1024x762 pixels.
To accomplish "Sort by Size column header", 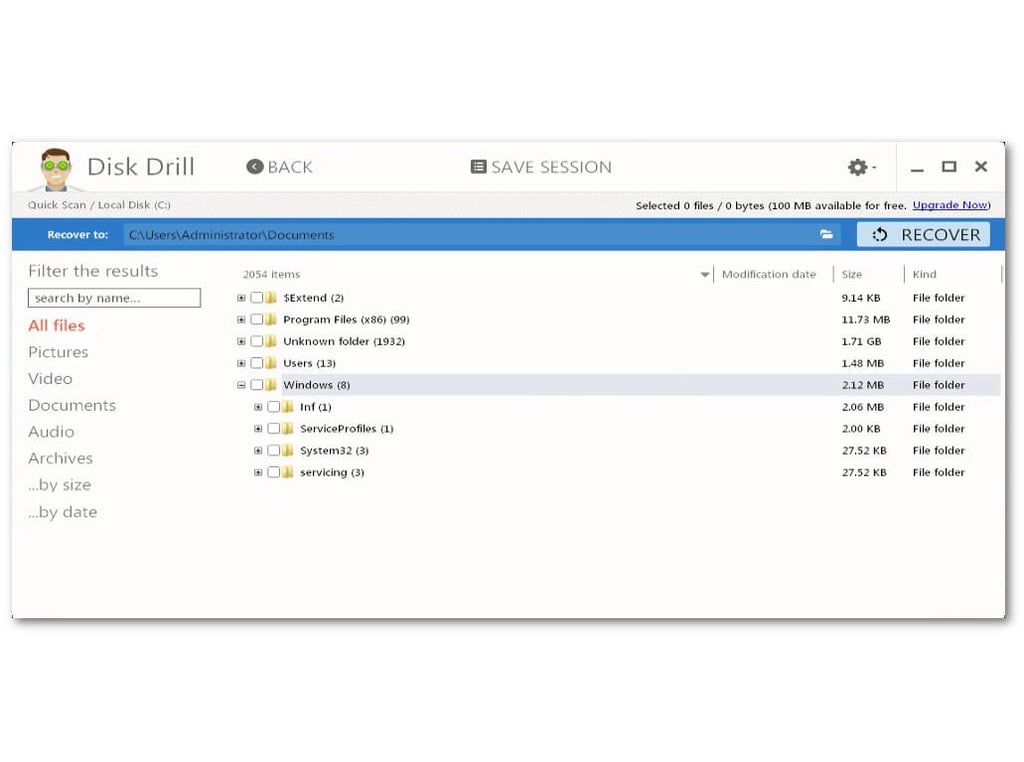I will pos(852,274).
